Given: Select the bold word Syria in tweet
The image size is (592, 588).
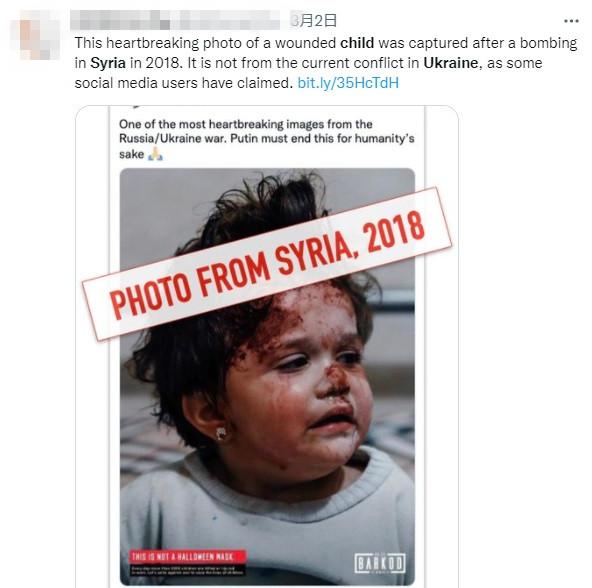Looking at the screenshot, I should 108,63.
